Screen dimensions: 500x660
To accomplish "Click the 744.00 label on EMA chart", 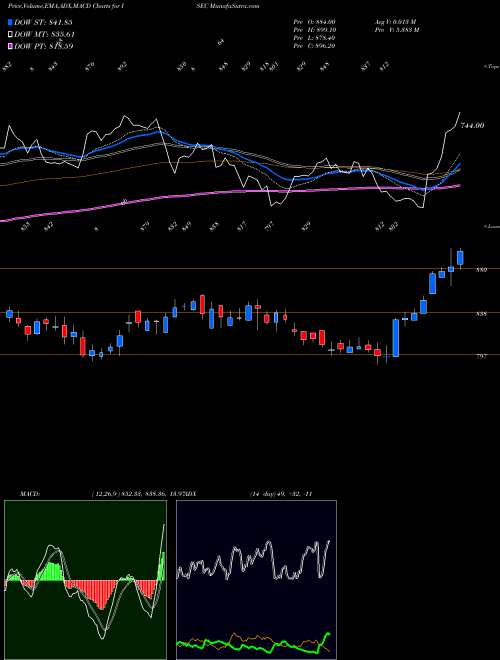I will coord(472,125).
